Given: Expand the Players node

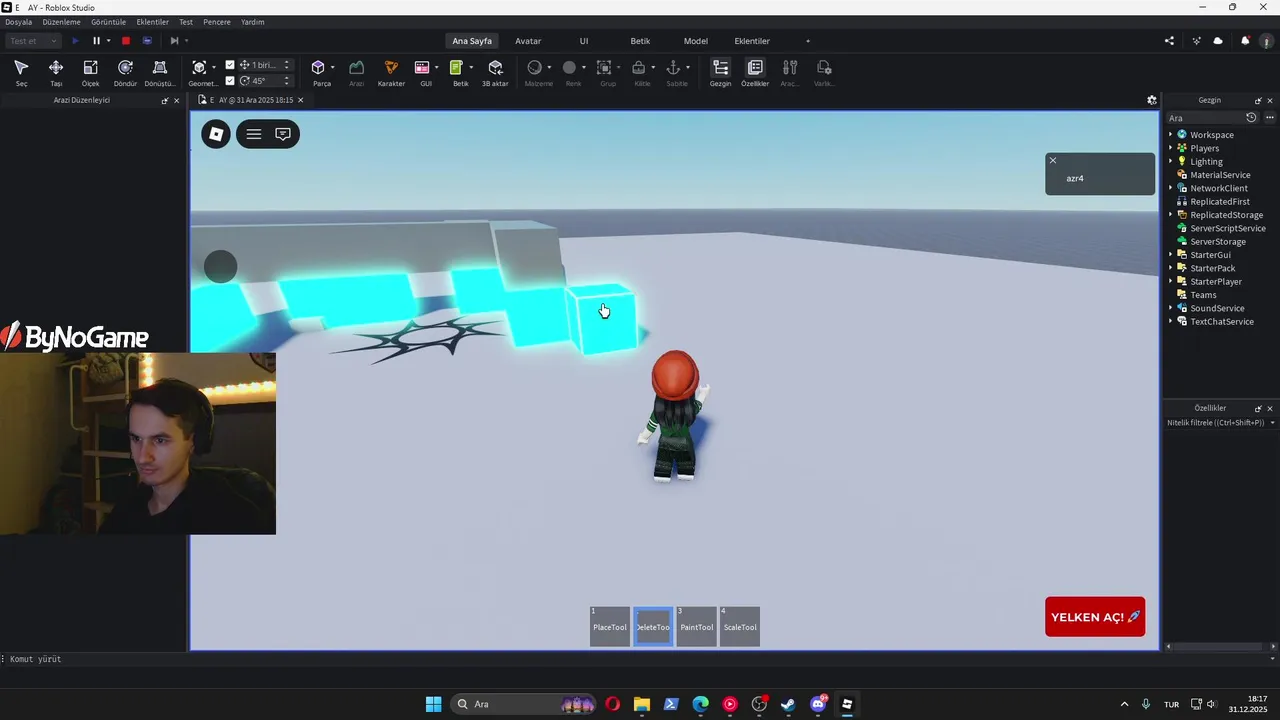Looking at the screenshot, I should (1170, 148).
